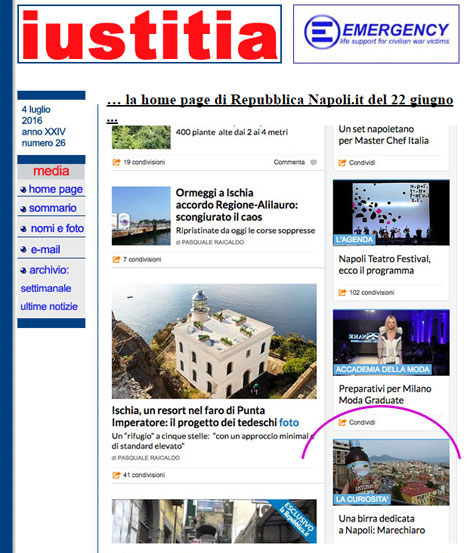Click the Ormeggi a Ischia headline

click(x=237, y=205)
